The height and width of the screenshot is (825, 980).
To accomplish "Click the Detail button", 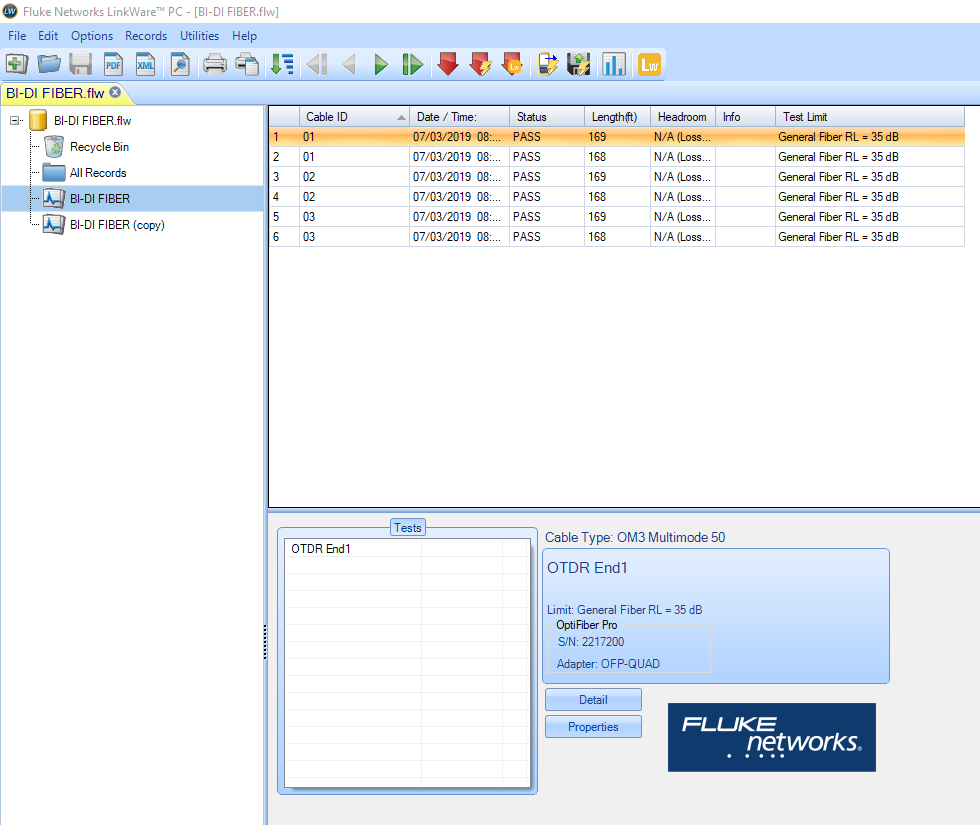I will [x=593, y=700].
